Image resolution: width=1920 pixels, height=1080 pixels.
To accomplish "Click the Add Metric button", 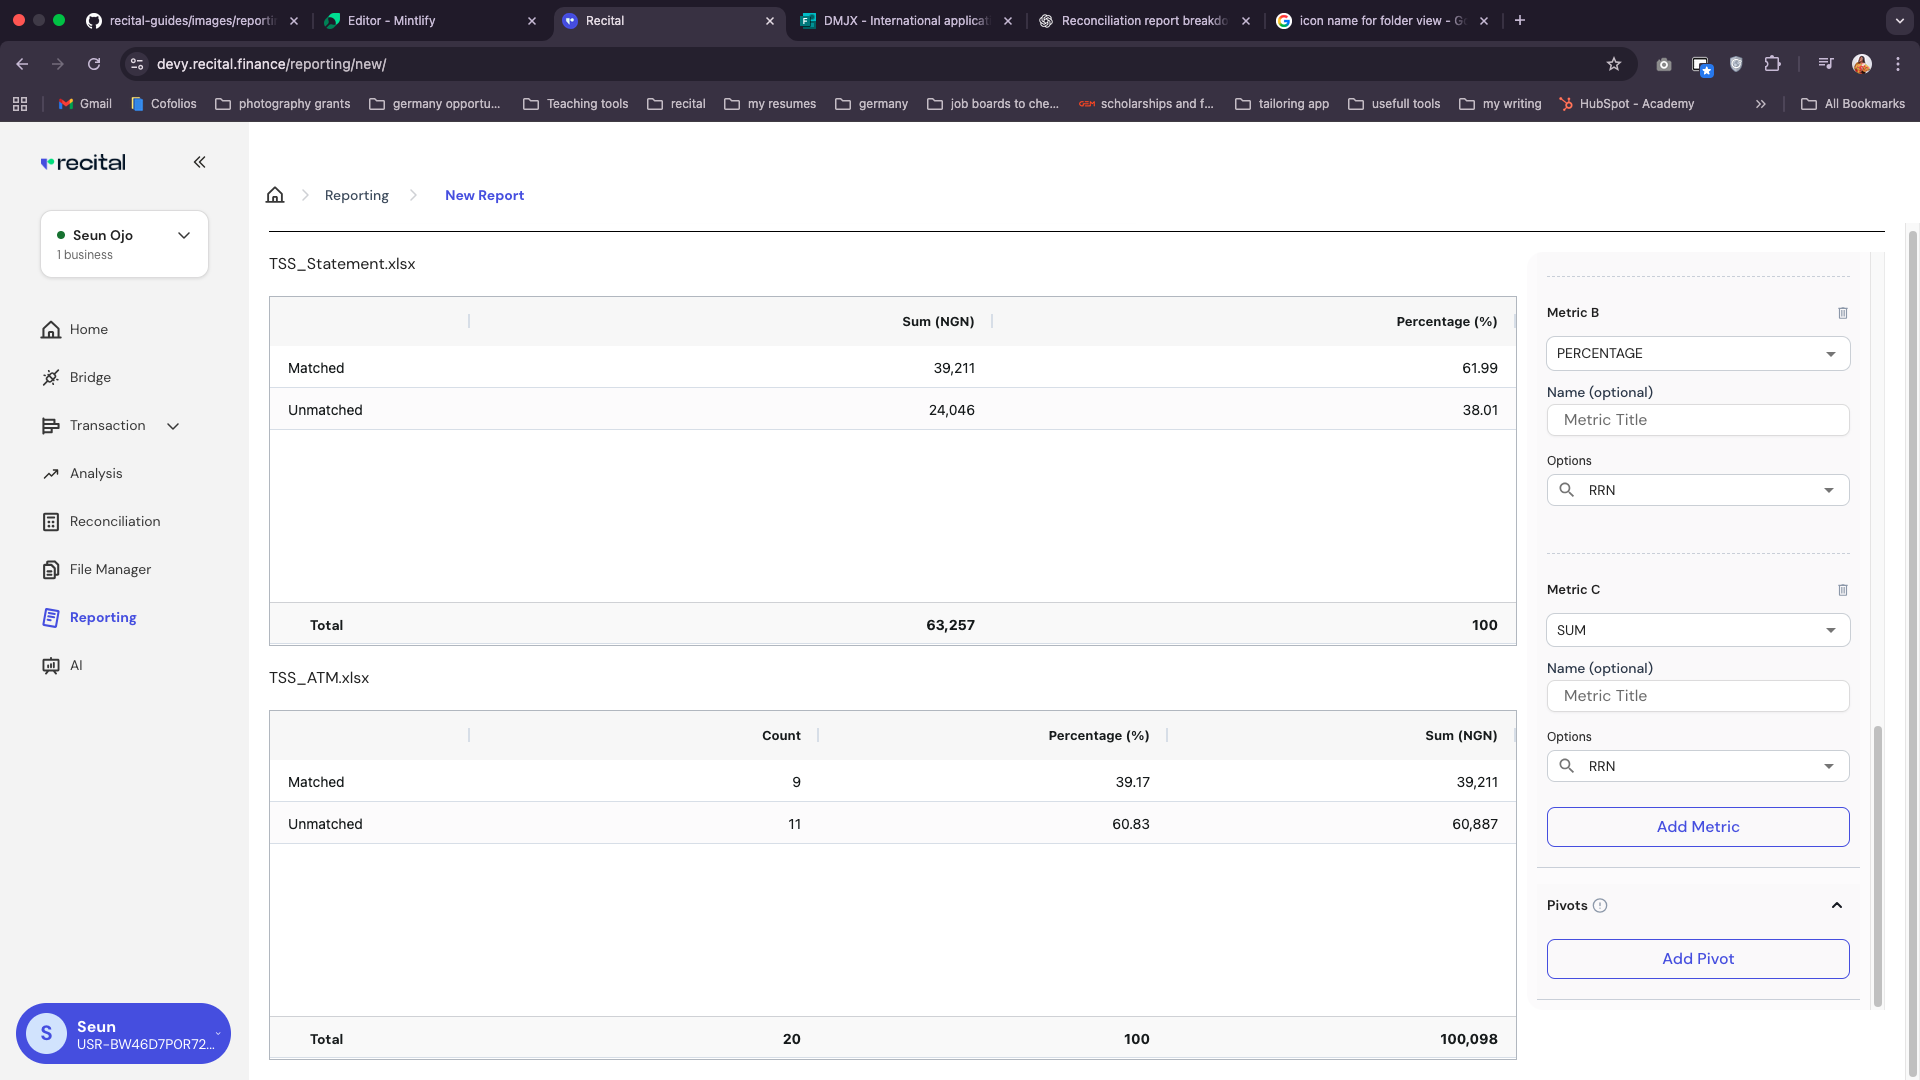I will coord(1698,827).
